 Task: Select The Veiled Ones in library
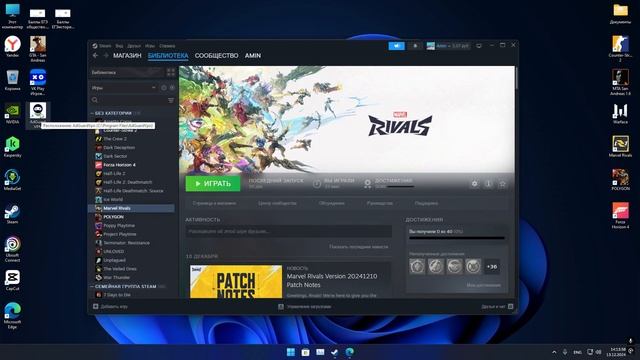click(x=120, y=269)
